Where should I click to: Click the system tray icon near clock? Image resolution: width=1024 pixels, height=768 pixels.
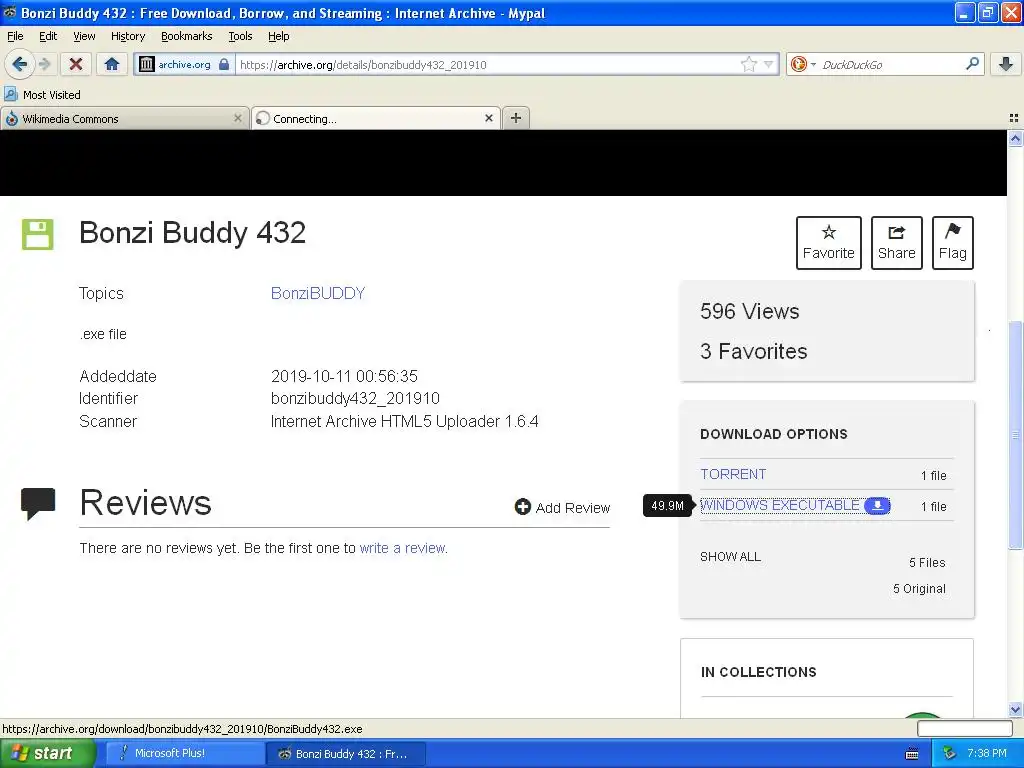coord(950,753)
